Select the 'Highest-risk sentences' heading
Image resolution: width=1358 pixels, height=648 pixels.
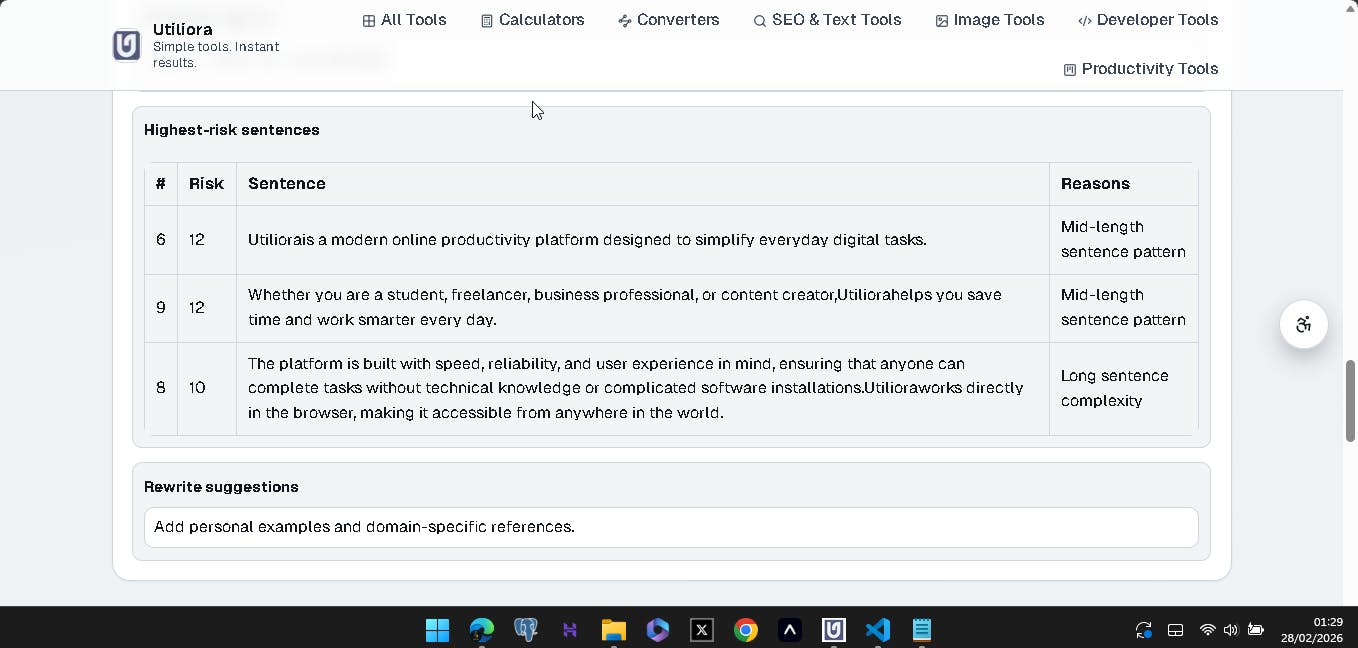pyautogui.click(x=232, y=130)
